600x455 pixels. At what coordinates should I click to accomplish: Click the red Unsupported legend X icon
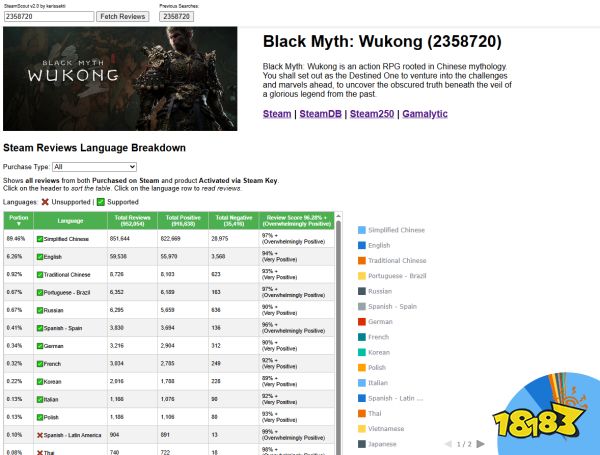45,202
